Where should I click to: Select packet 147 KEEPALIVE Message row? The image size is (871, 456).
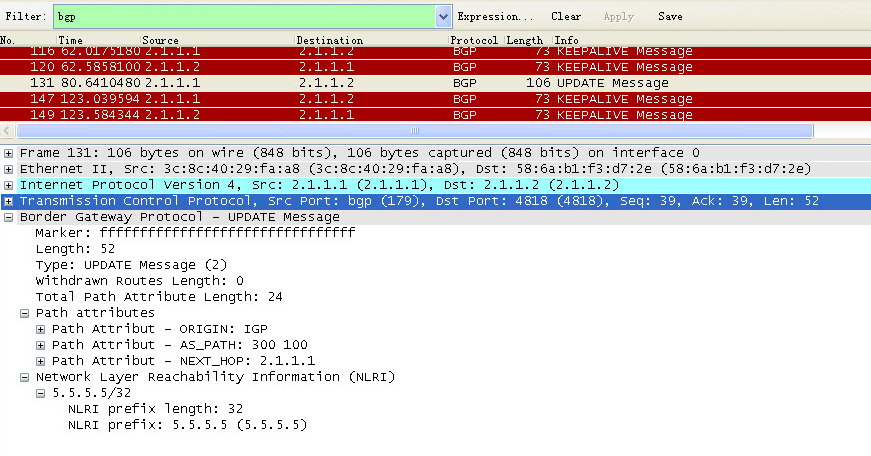(436, 99)
